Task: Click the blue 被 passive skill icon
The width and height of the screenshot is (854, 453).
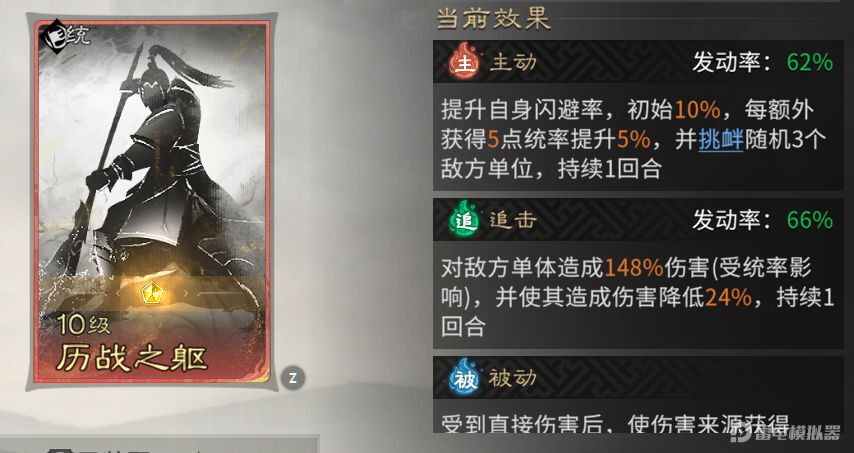Action: pos(464,377)
